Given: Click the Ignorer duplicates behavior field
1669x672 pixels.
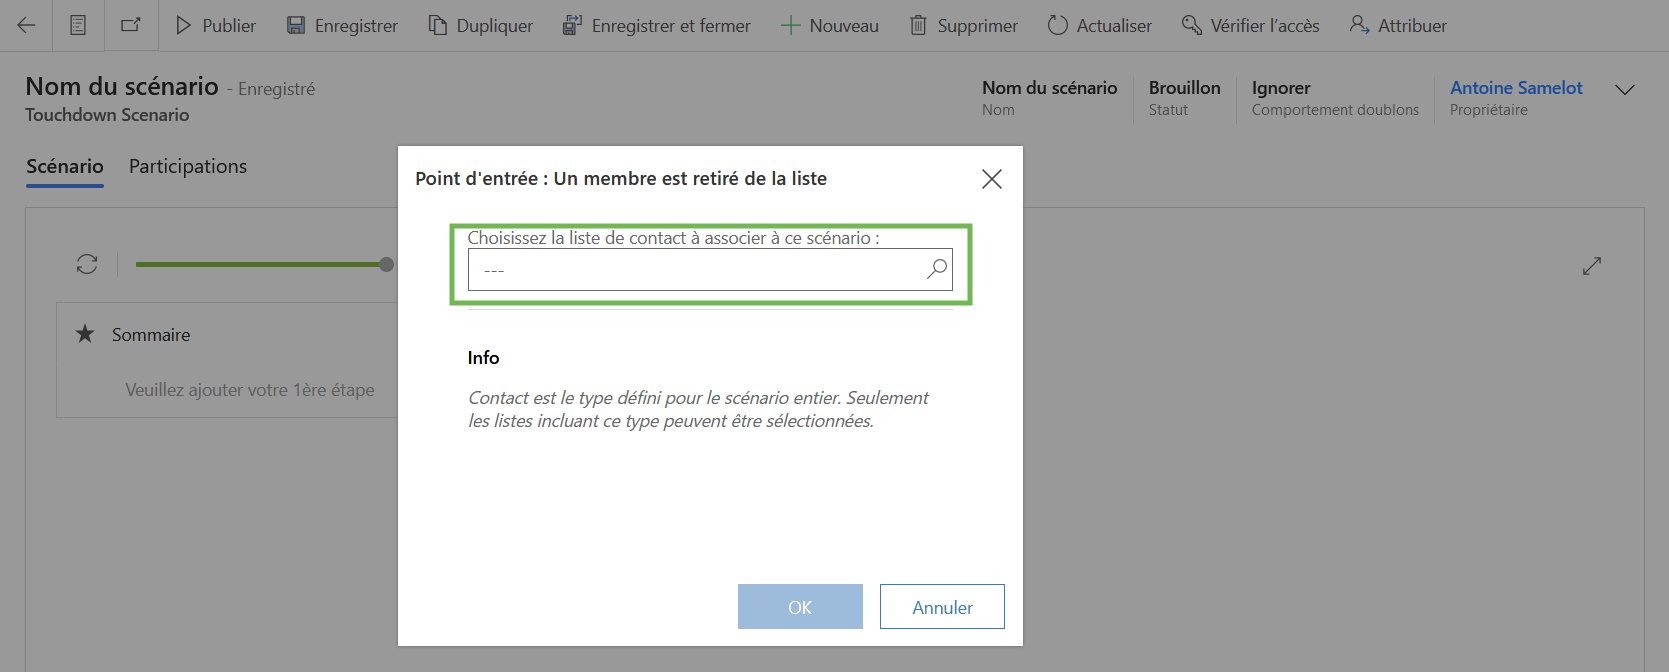Looking at the screenshot, I should point(1335,97).
